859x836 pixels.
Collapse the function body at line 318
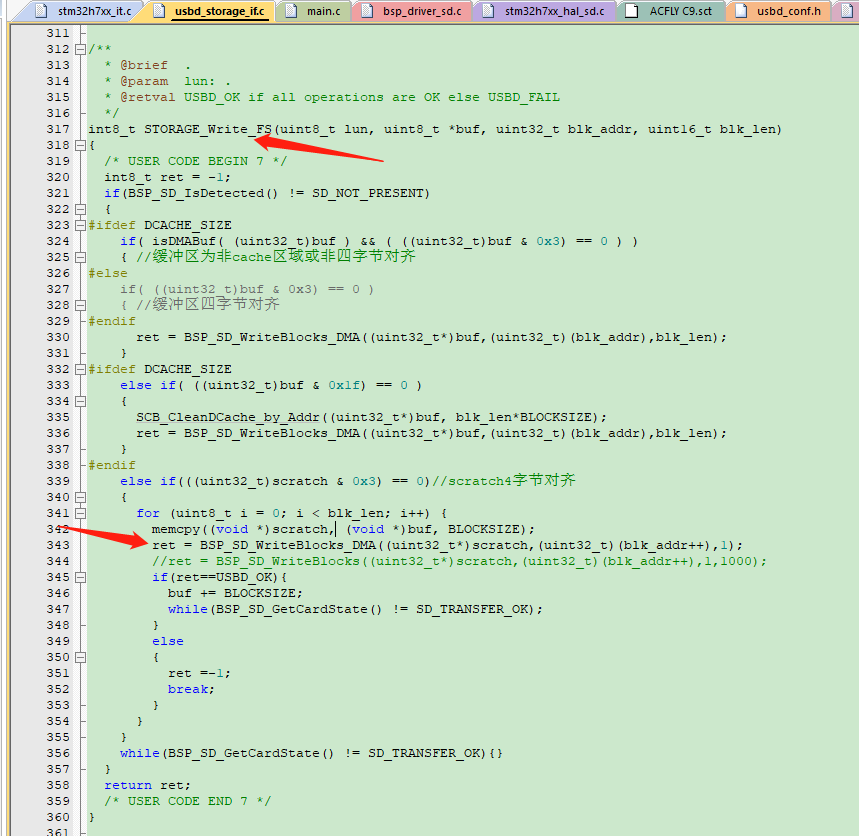click(x=81, y=145)
